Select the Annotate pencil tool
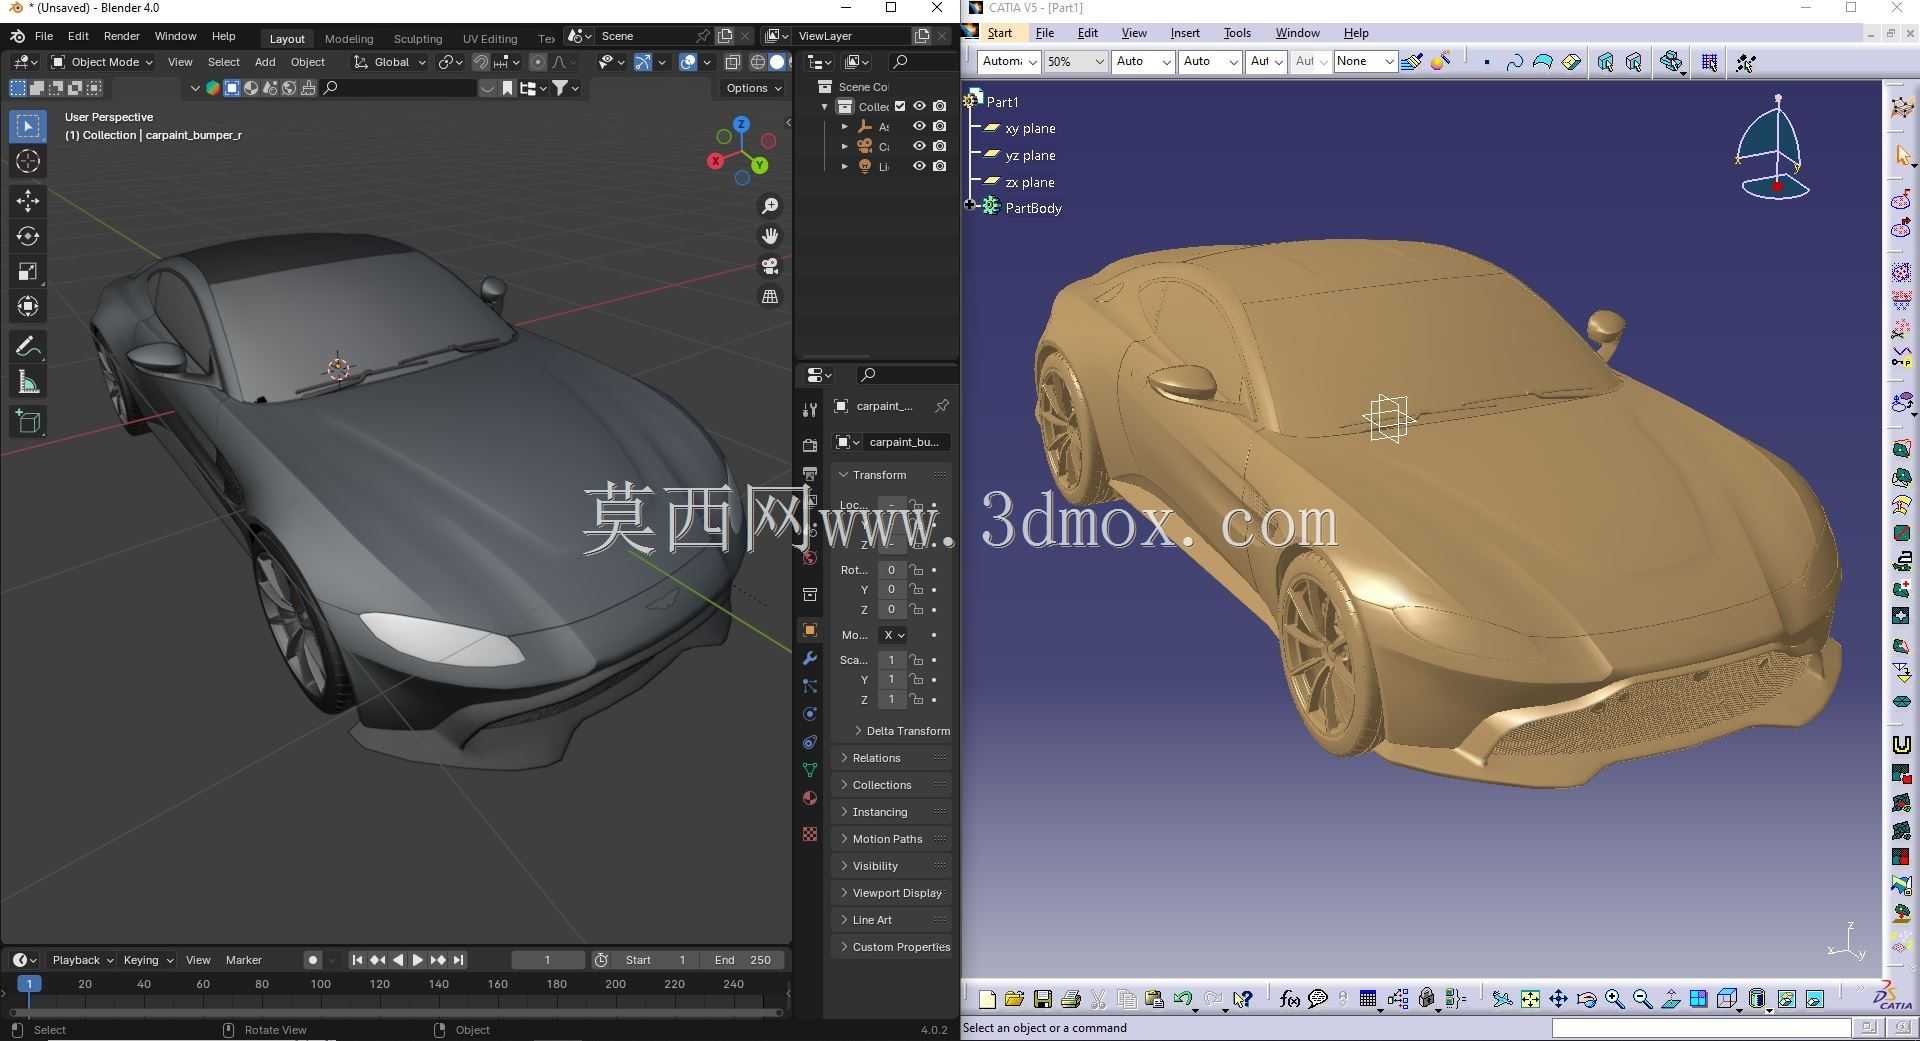Viewport: 1920px width, 1041px height. click(x=28, y=347)
